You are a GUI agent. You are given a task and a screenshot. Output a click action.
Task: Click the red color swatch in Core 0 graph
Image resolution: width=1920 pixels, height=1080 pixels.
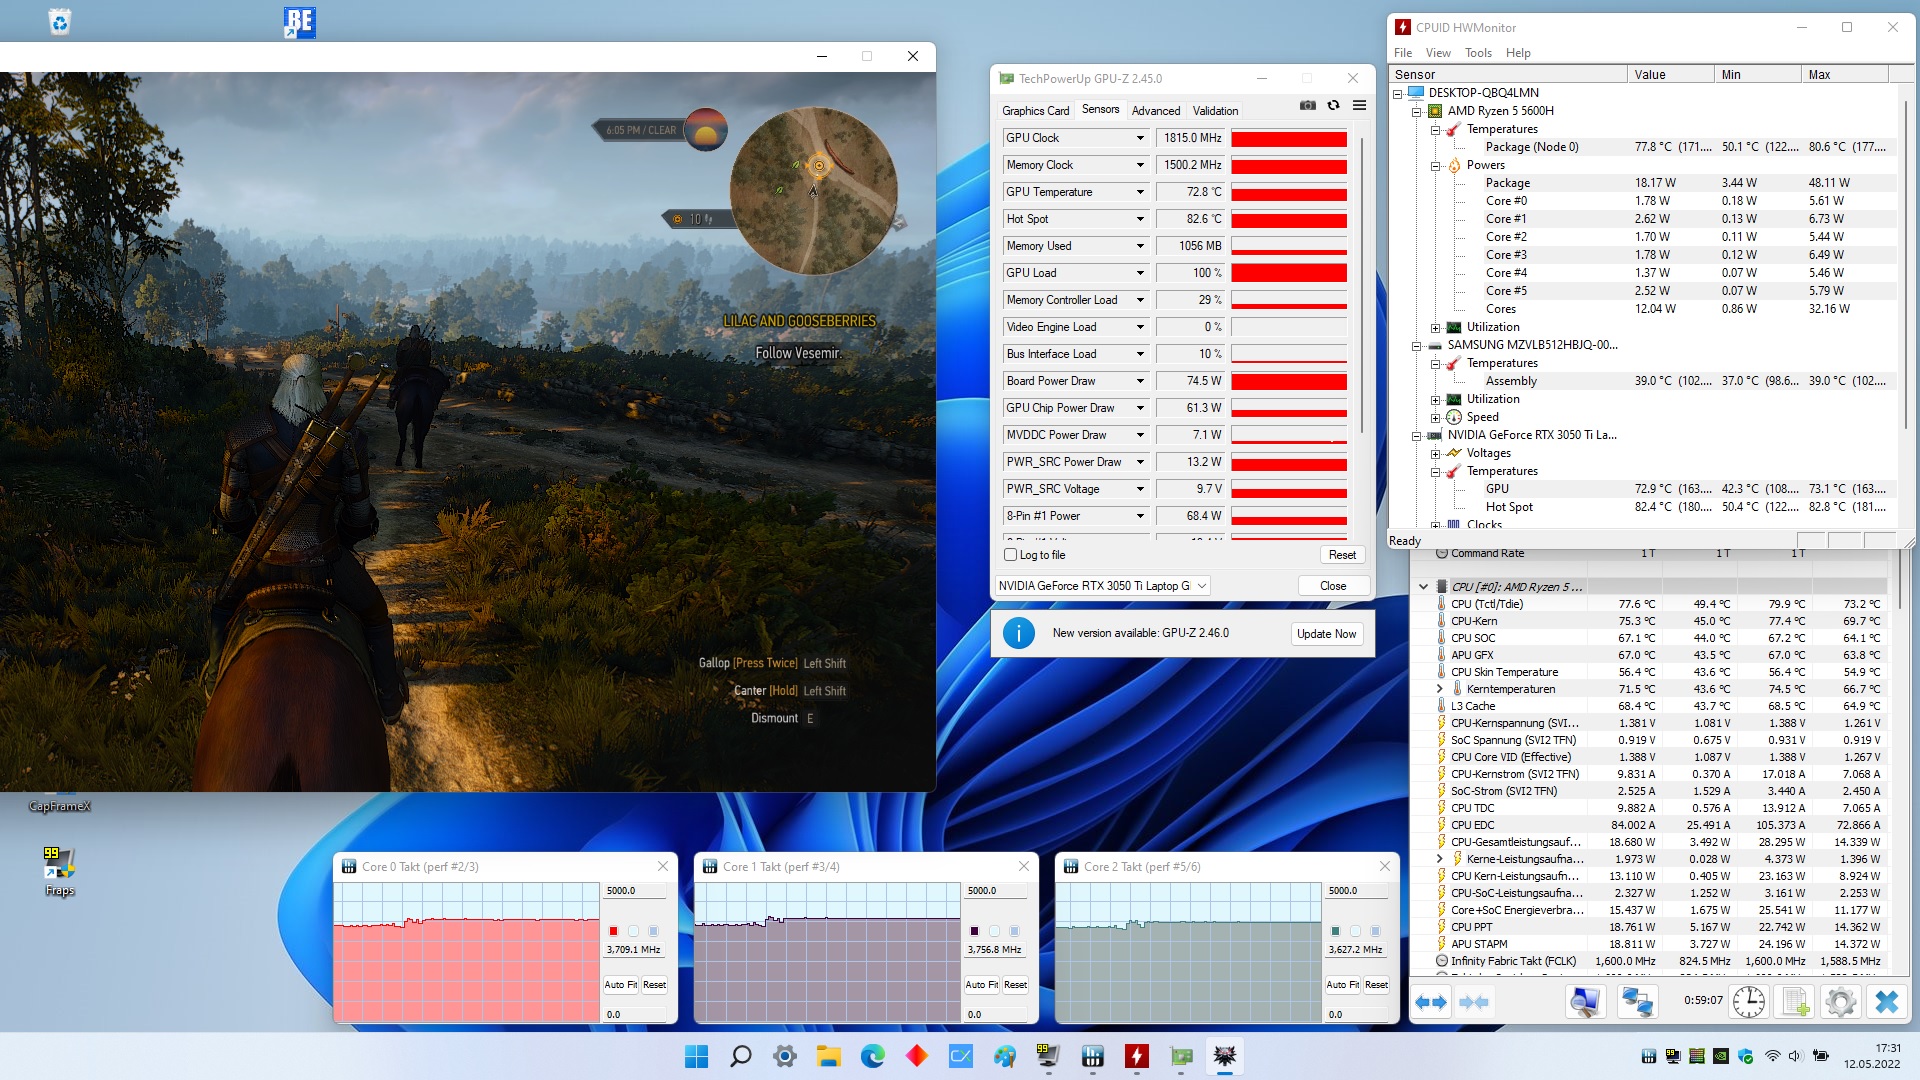[x=614, y=931]
